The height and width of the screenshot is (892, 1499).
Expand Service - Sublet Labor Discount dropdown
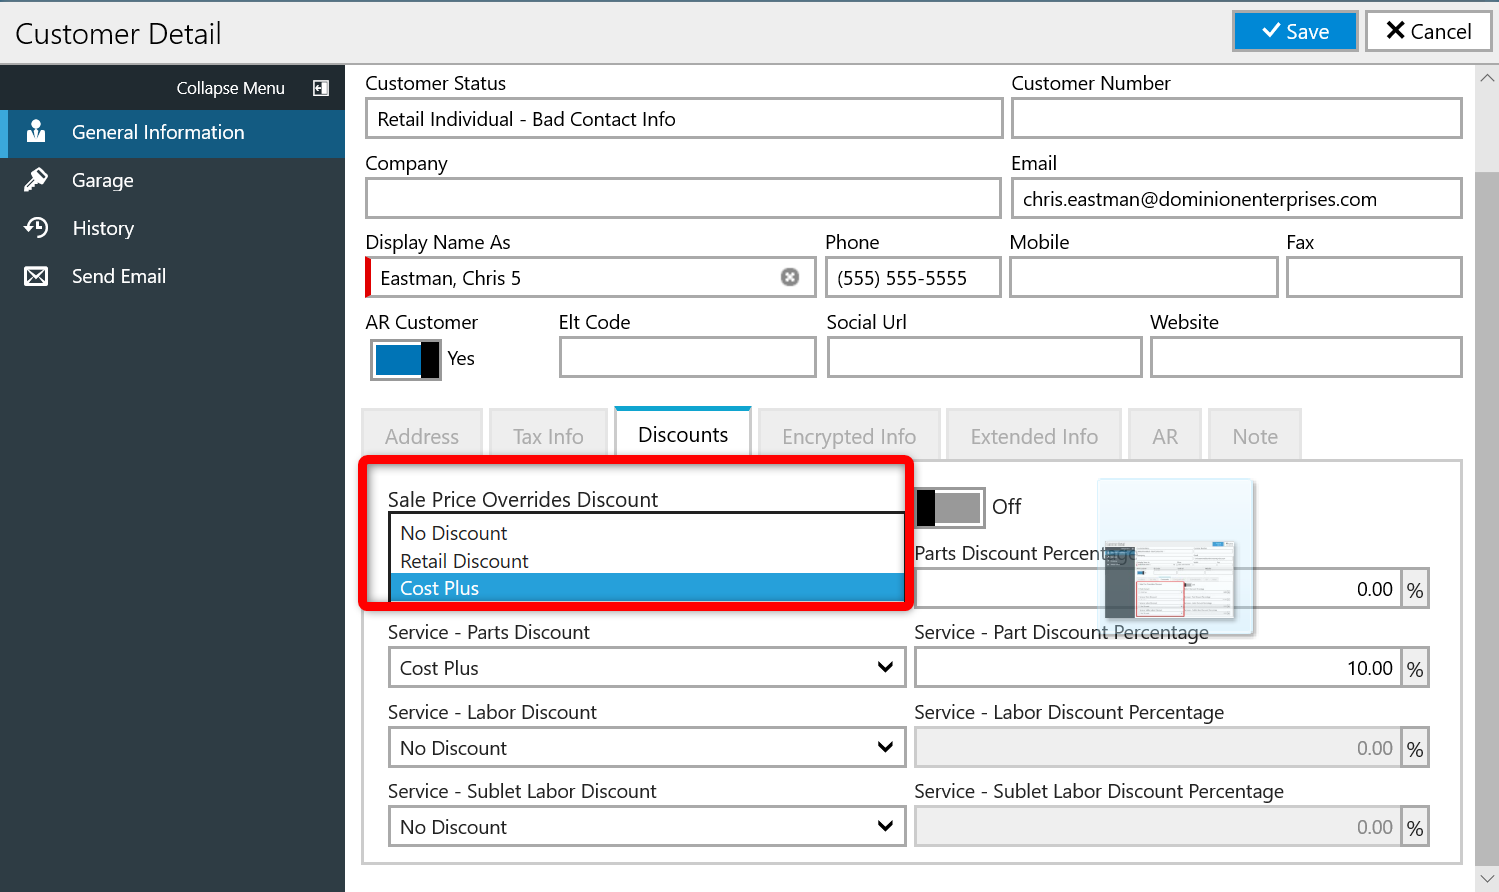point(885,826)
